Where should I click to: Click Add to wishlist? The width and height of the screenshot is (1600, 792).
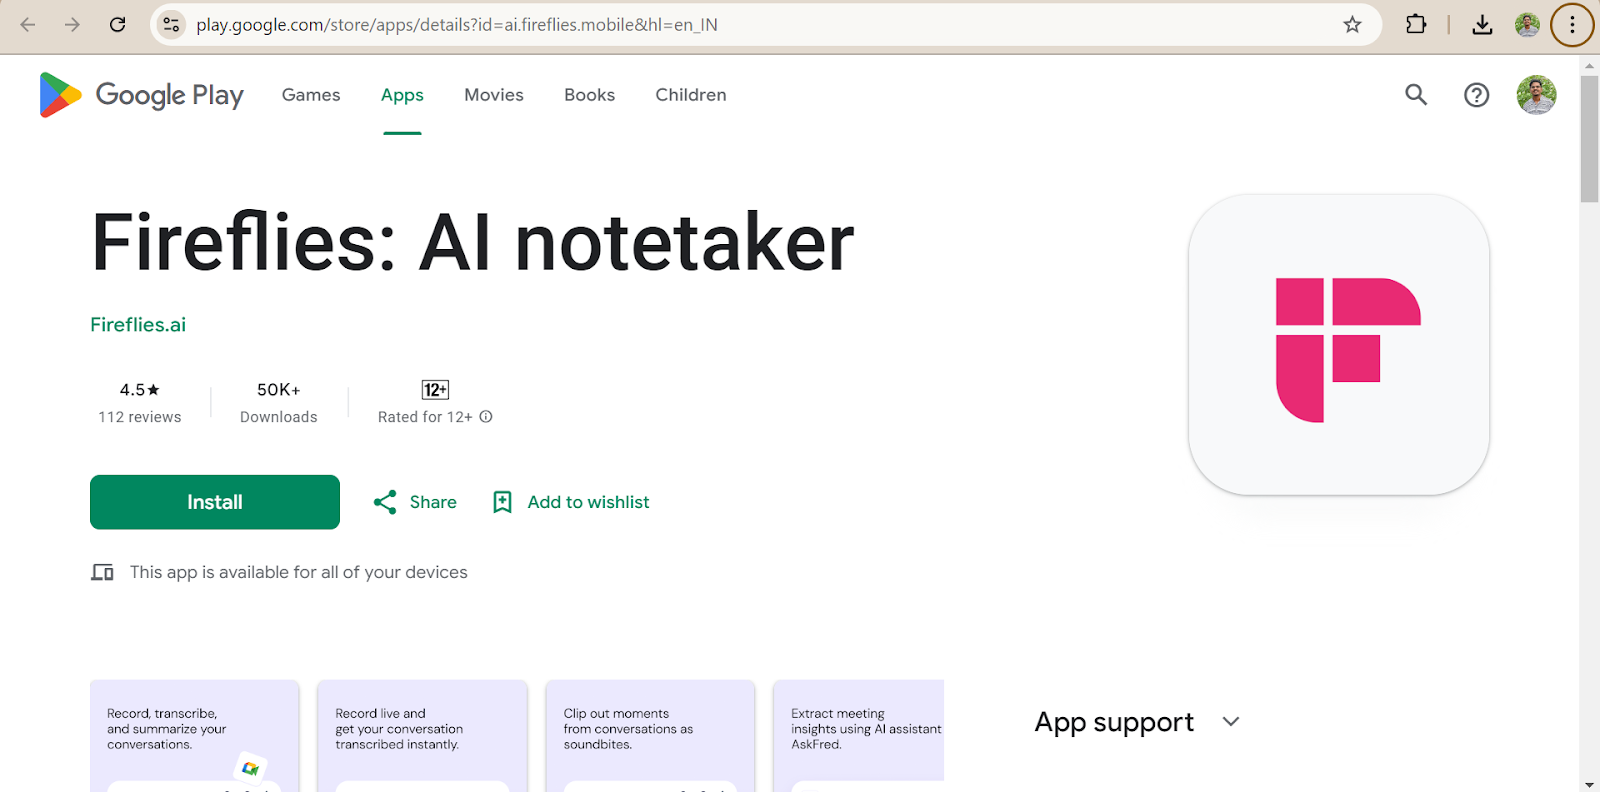tap(588, 502)
